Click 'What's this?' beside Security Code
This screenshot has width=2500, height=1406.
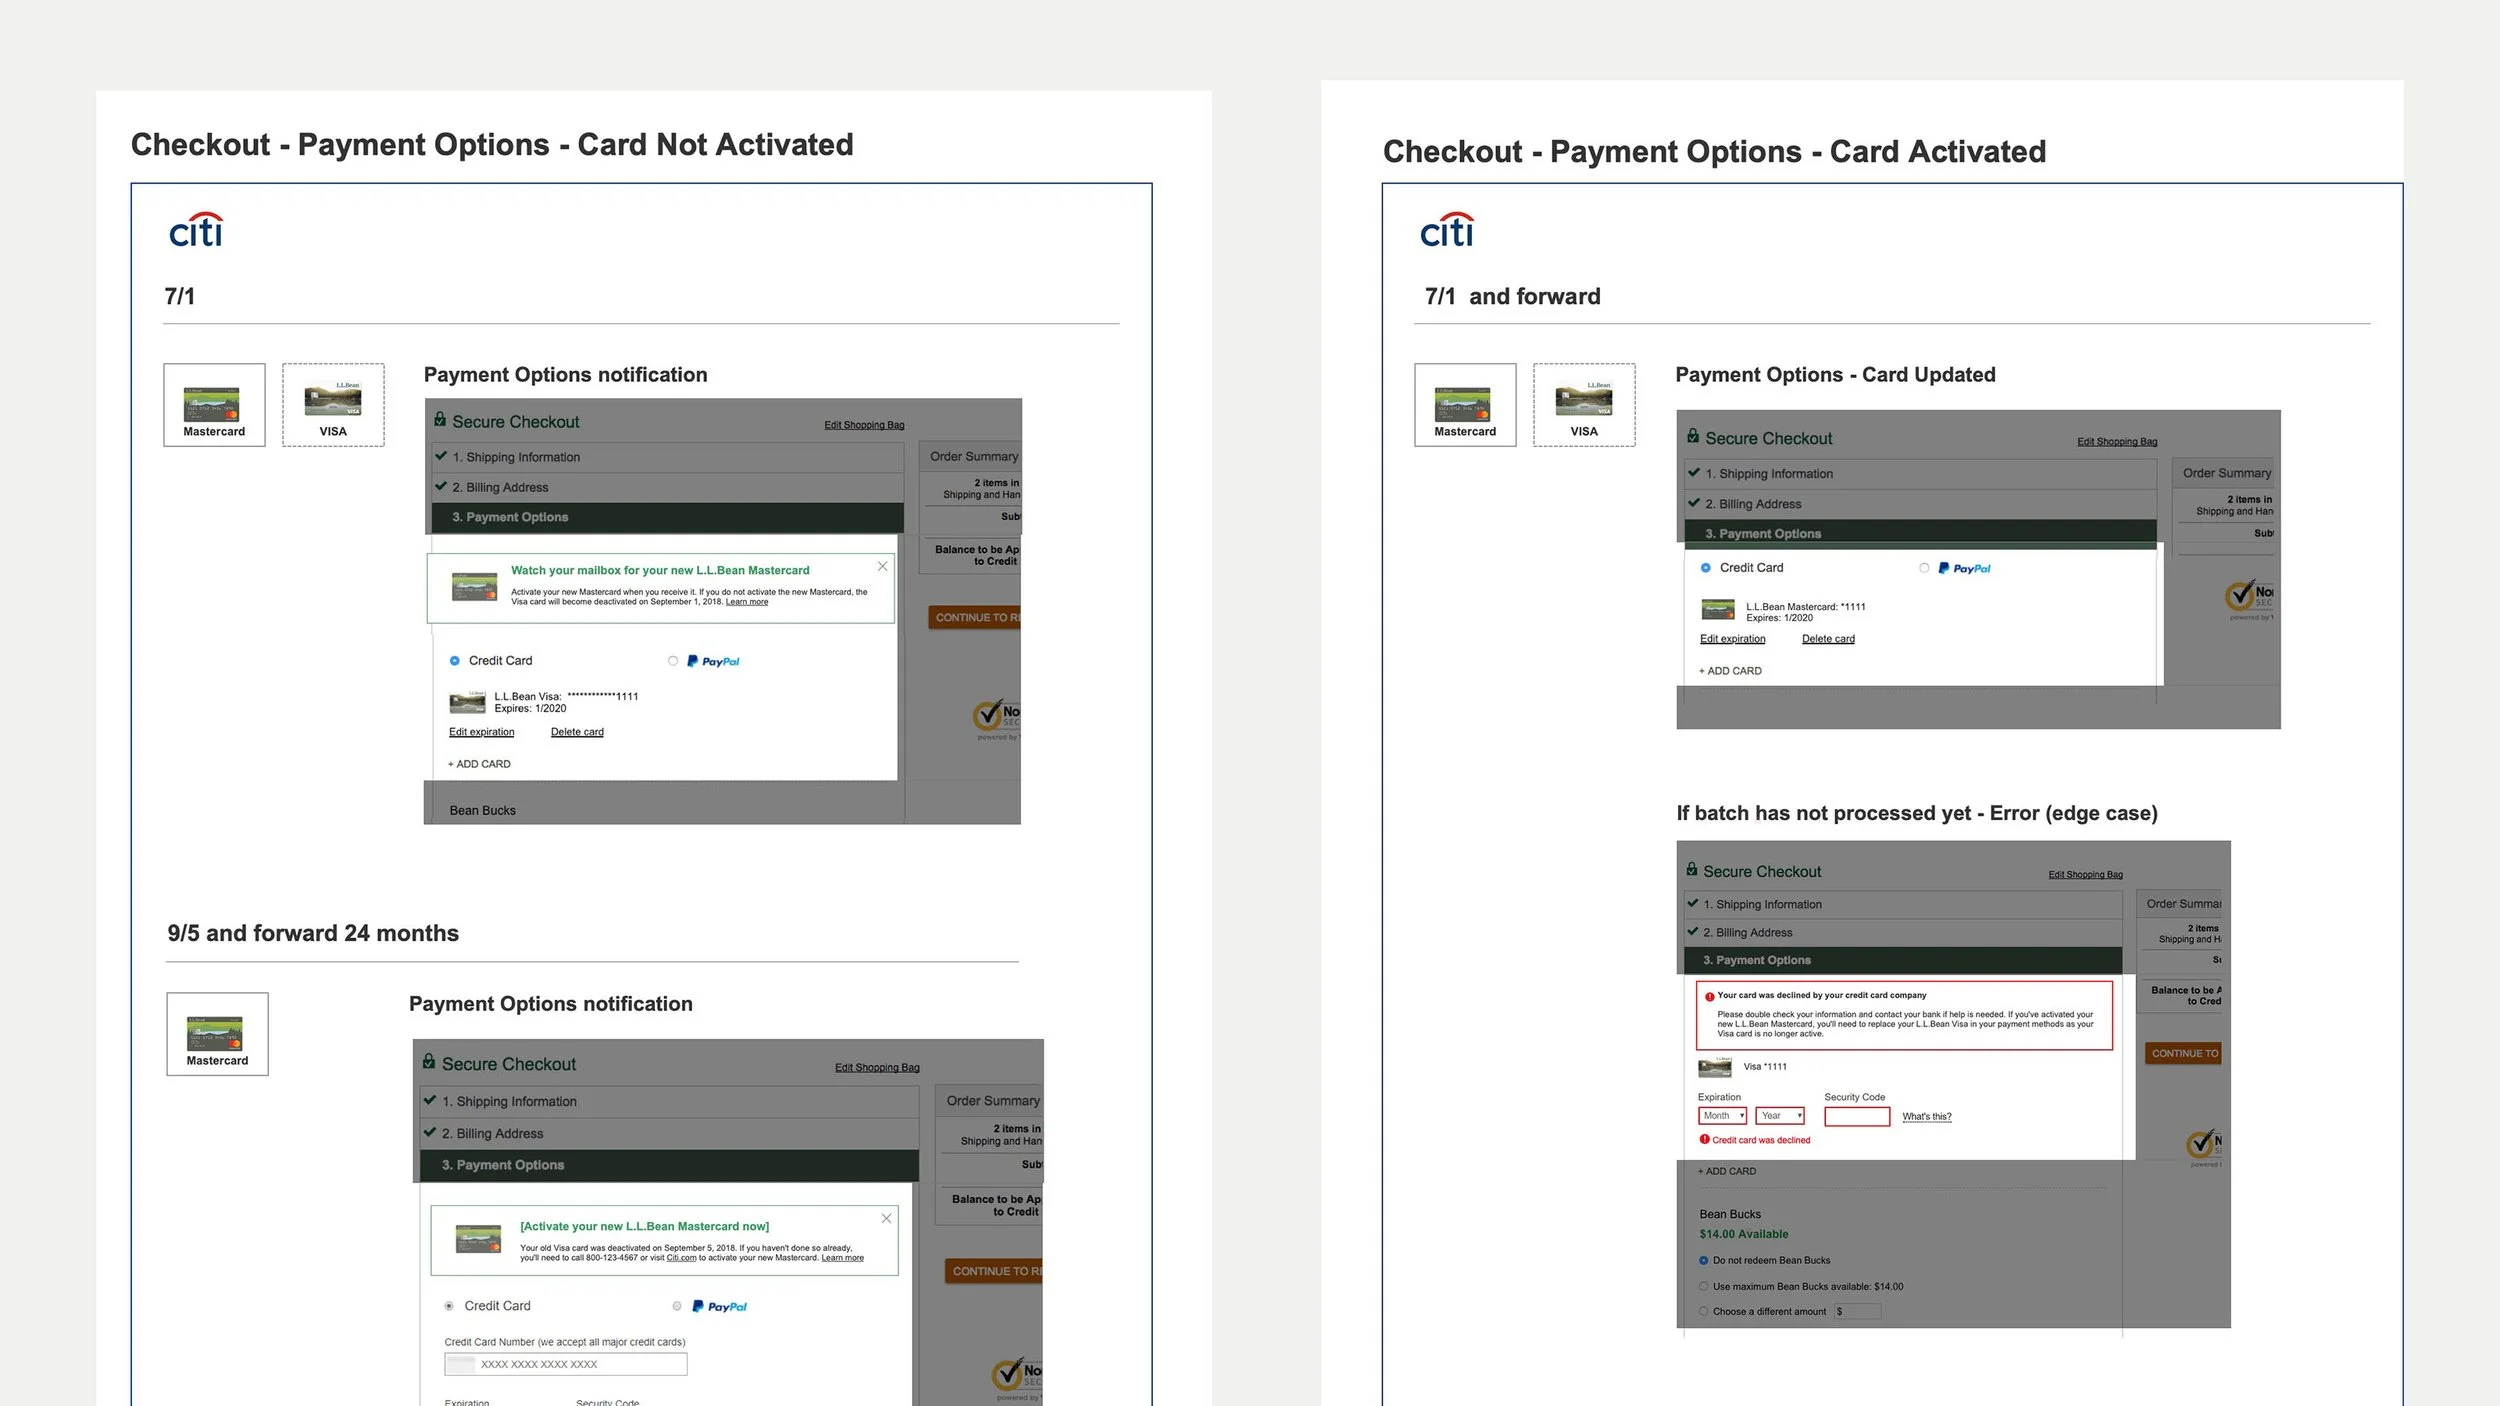tap(1927, 1117)
